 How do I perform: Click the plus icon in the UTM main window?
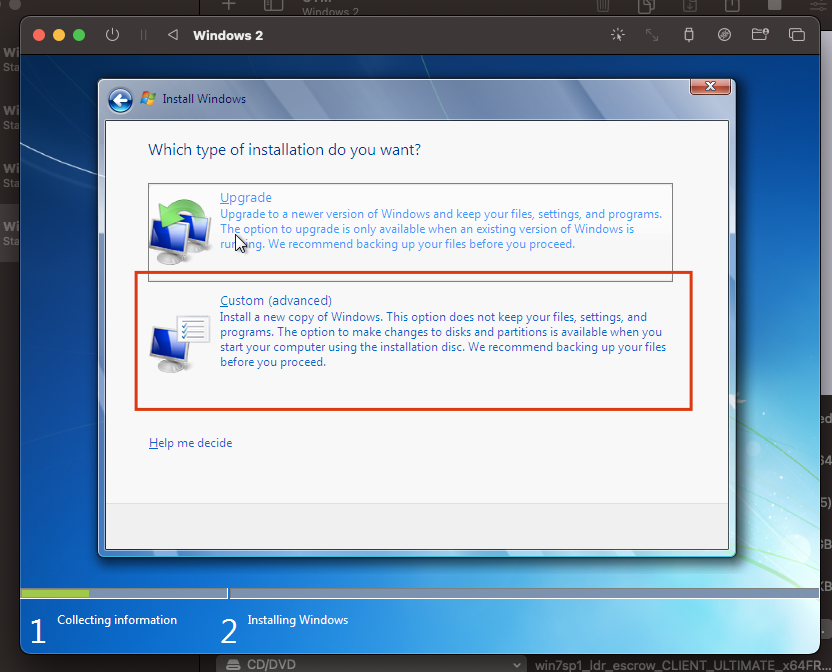pyautogui.click(x=229, y=5)
